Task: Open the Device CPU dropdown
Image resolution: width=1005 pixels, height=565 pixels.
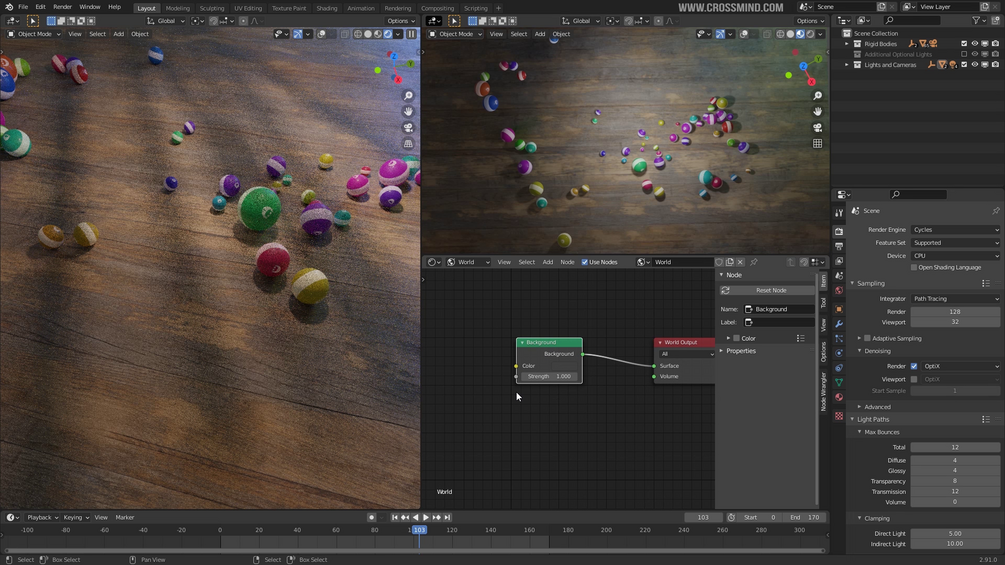Action: 955,256
